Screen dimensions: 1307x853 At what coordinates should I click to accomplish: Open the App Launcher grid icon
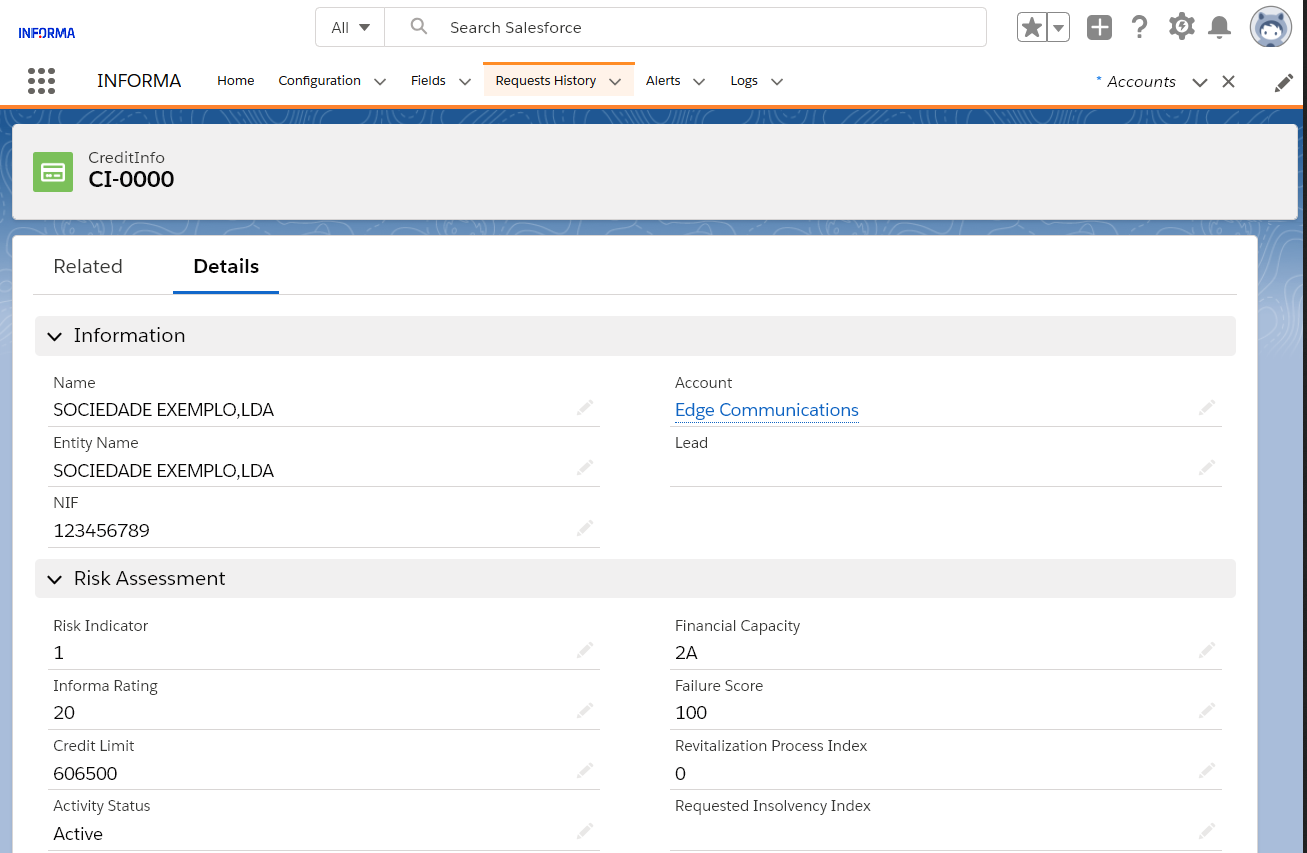click(x=41, y=81)
